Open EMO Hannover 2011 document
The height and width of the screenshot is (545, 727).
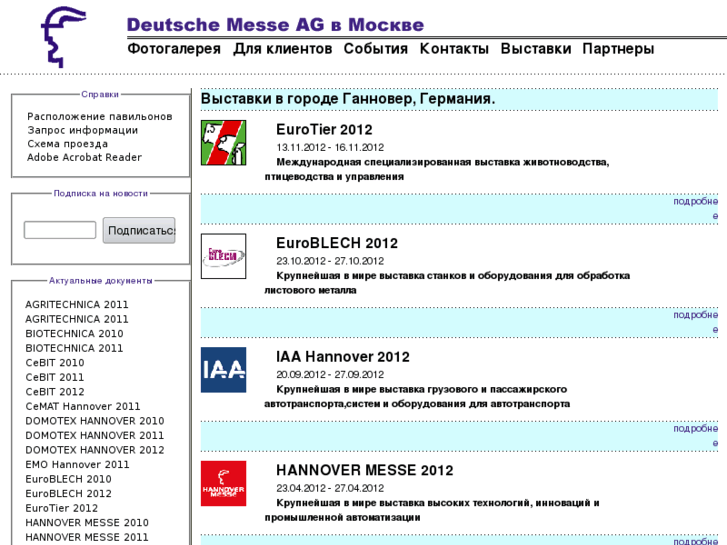(77, 465)
